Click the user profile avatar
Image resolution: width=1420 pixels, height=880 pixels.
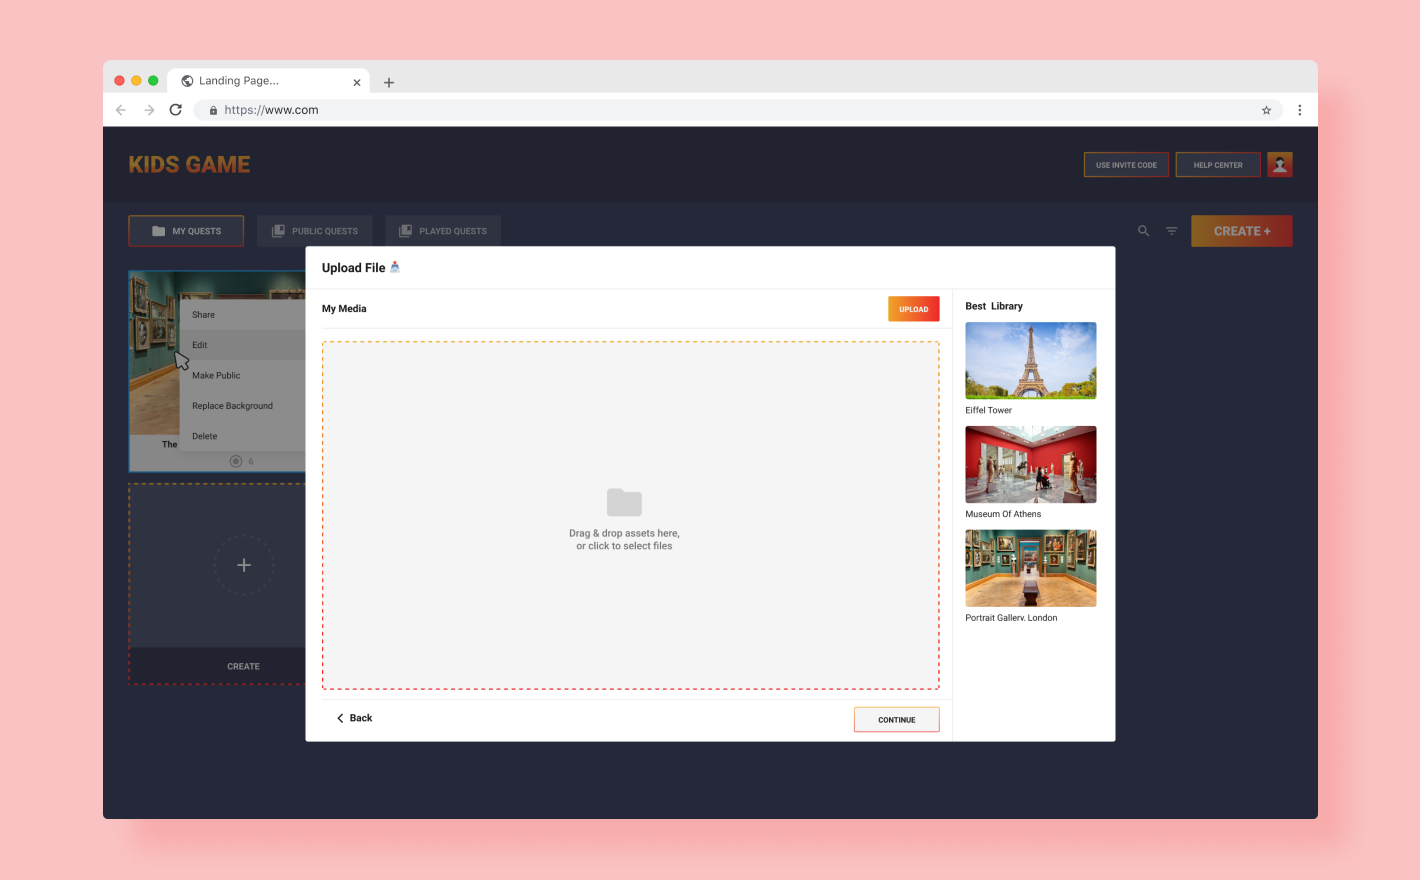pyautogui.click(x=1279, y=165)
